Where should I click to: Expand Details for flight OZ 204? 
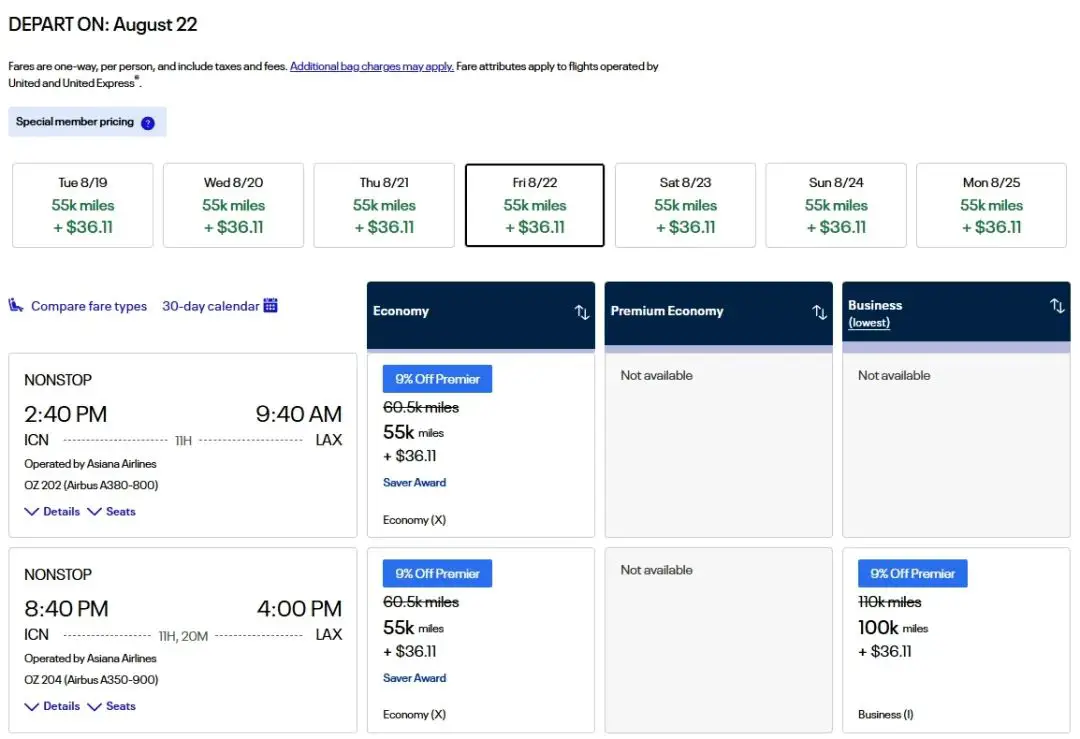[53, 706]
